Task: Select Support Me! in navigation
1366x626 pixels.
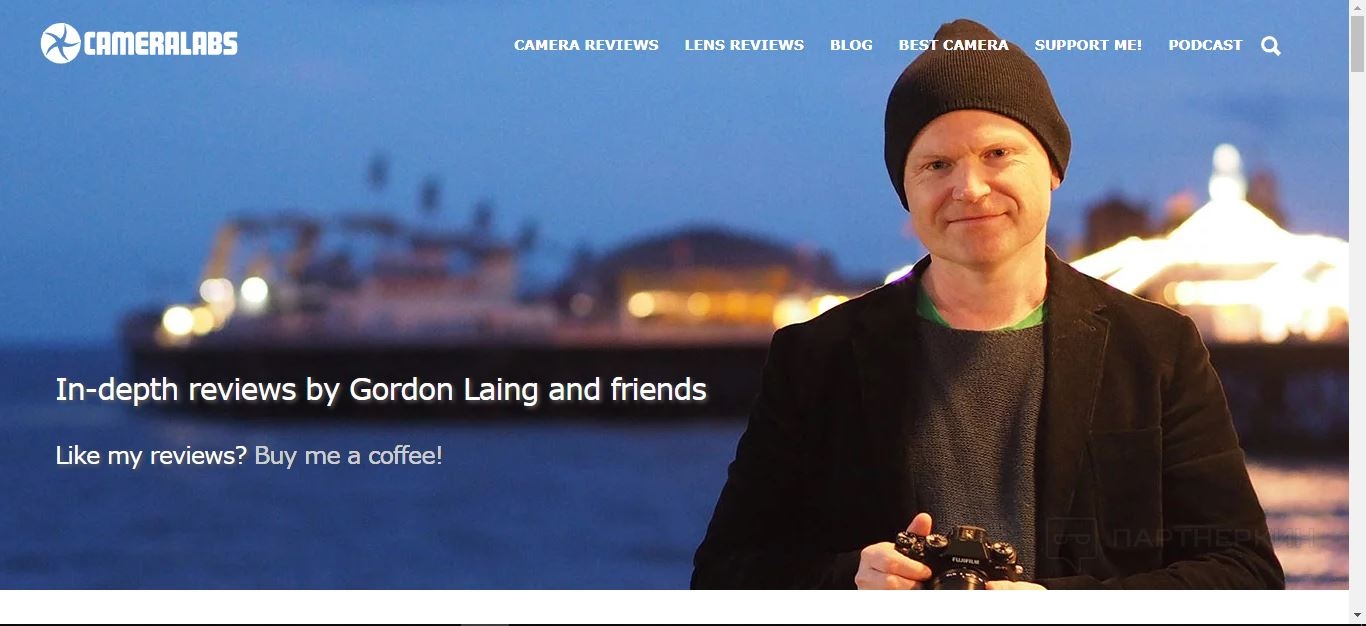Action: (1088, 45)
